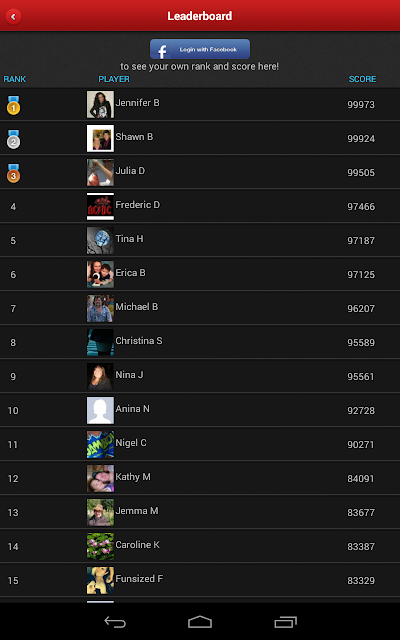
Task: Click the PLAYER column header
Action: (x=114, y=79)
